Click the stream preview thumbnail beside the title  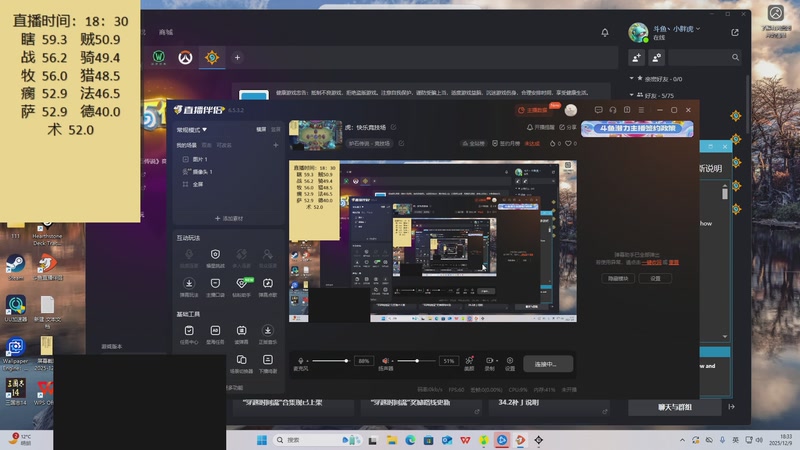[316, 135]
